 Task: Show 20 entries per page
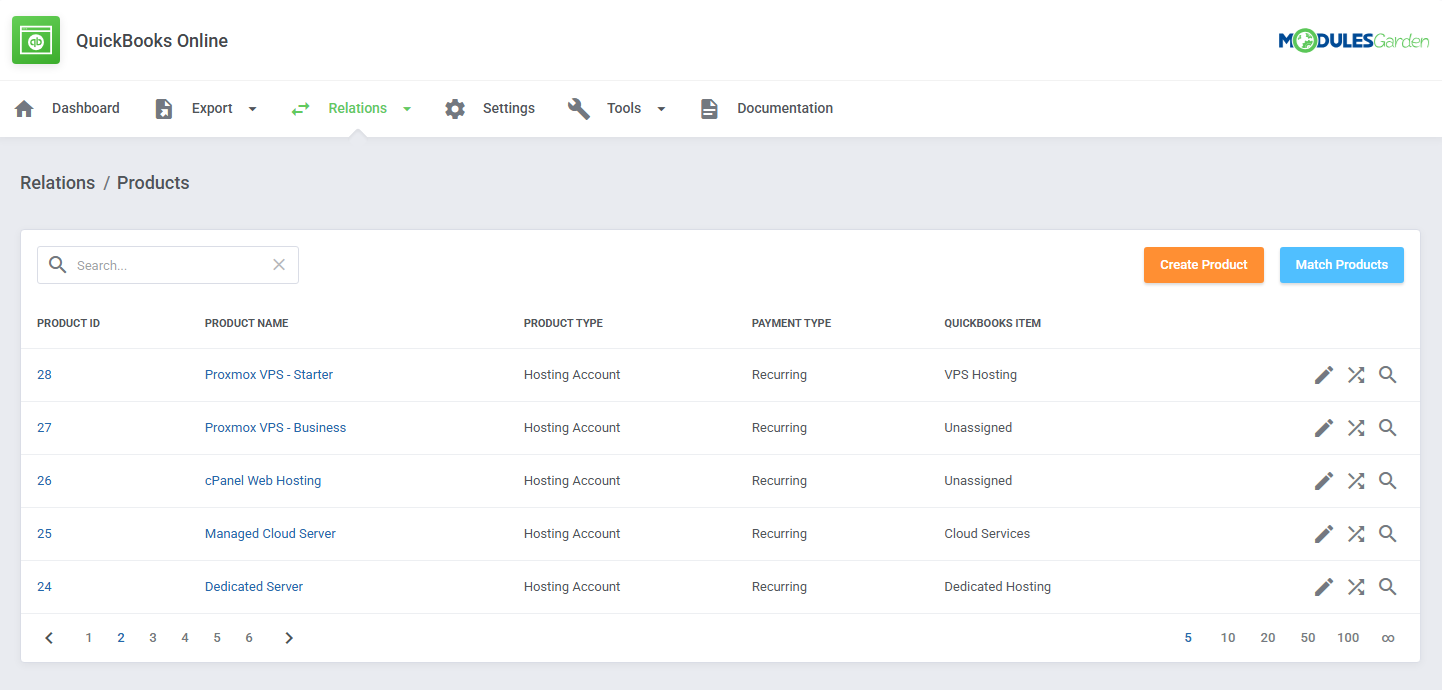(1268, 638)
